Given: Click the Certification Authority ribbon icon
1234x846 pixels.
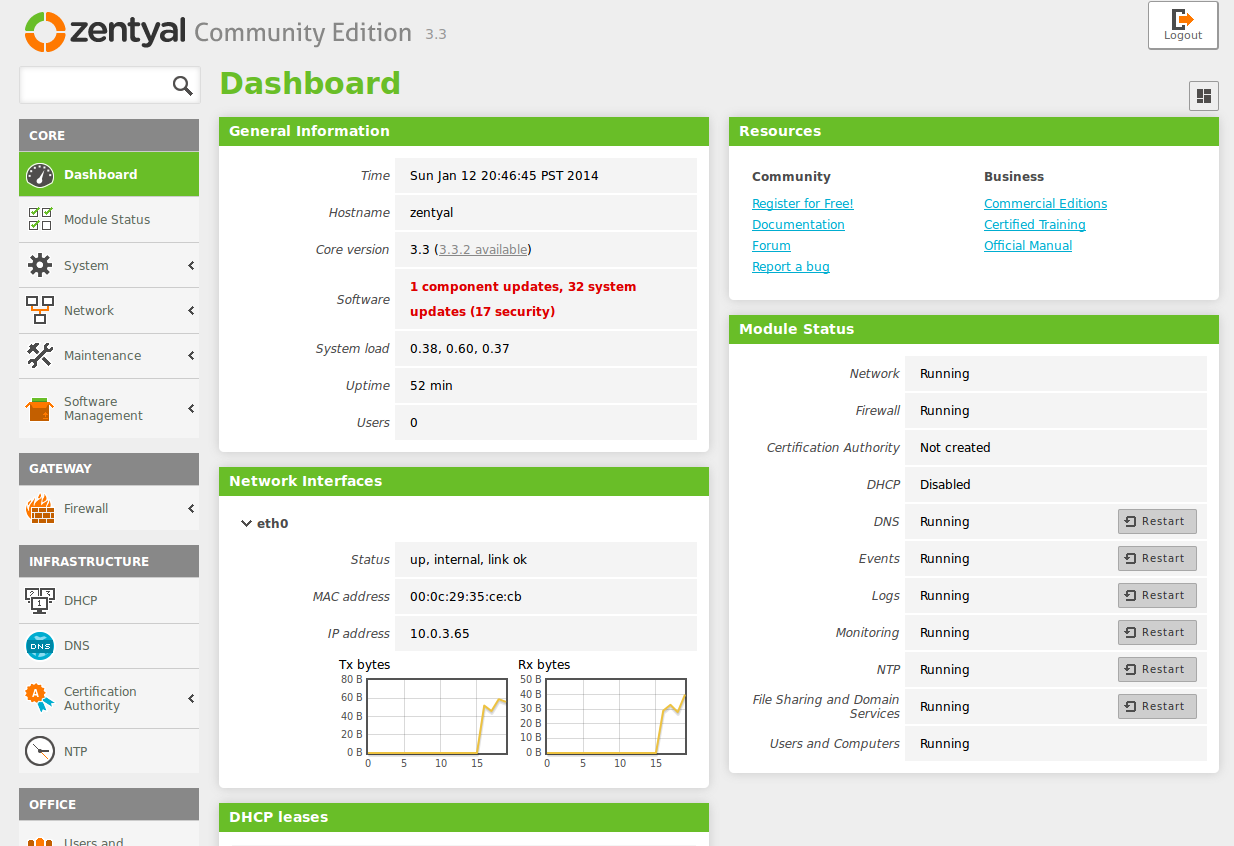Looking at the screenshot, I should (40, 698).
